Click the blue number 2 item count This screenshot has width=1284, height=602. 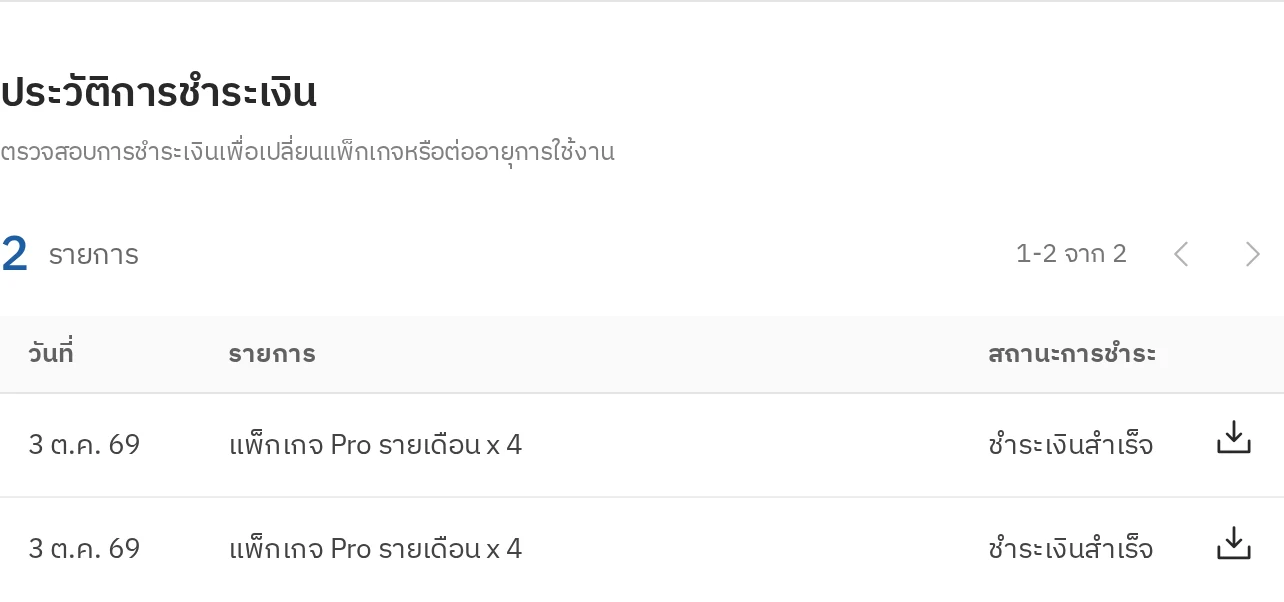(x=14, y=254)
